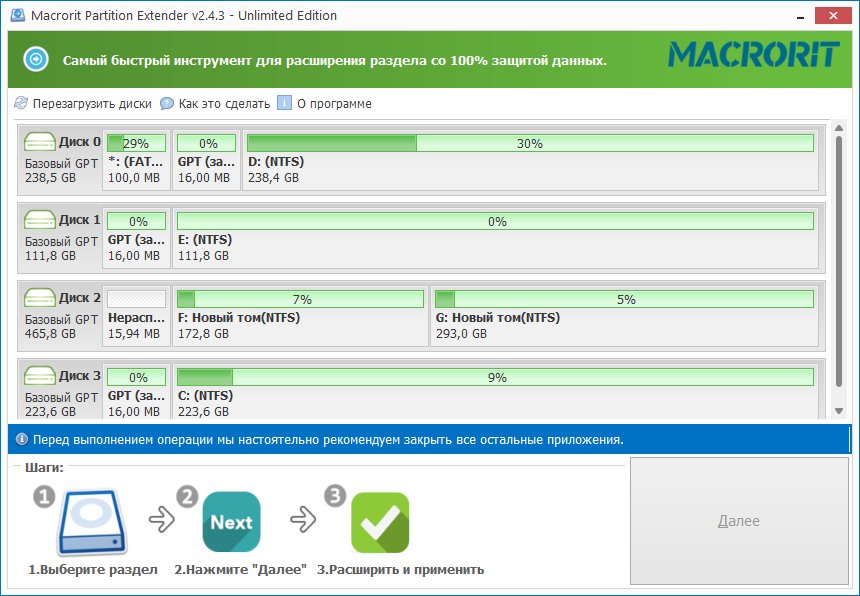Click the info icon in the blue notice bar

tap(21, 439)
